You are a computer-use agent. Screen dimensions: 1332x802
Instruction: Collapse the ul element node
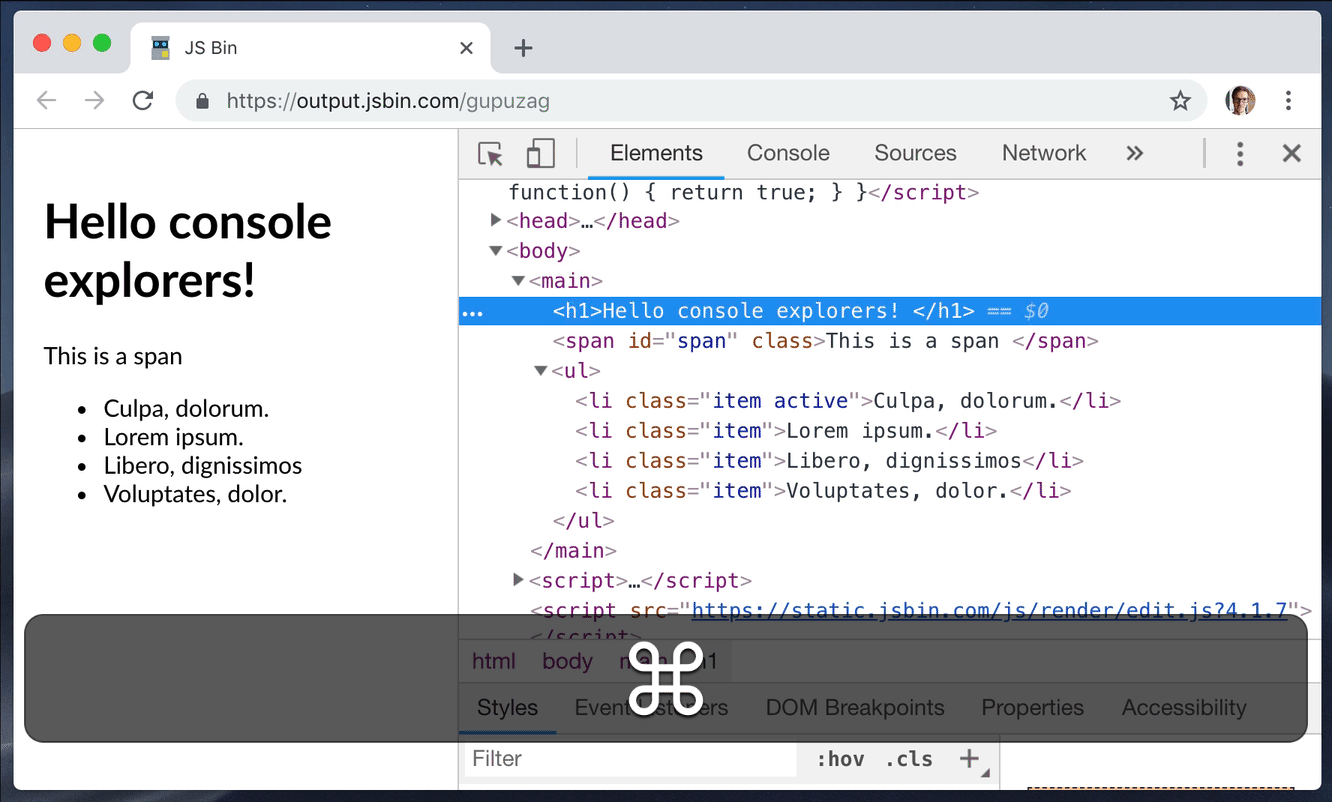click(x=541, y=370)
